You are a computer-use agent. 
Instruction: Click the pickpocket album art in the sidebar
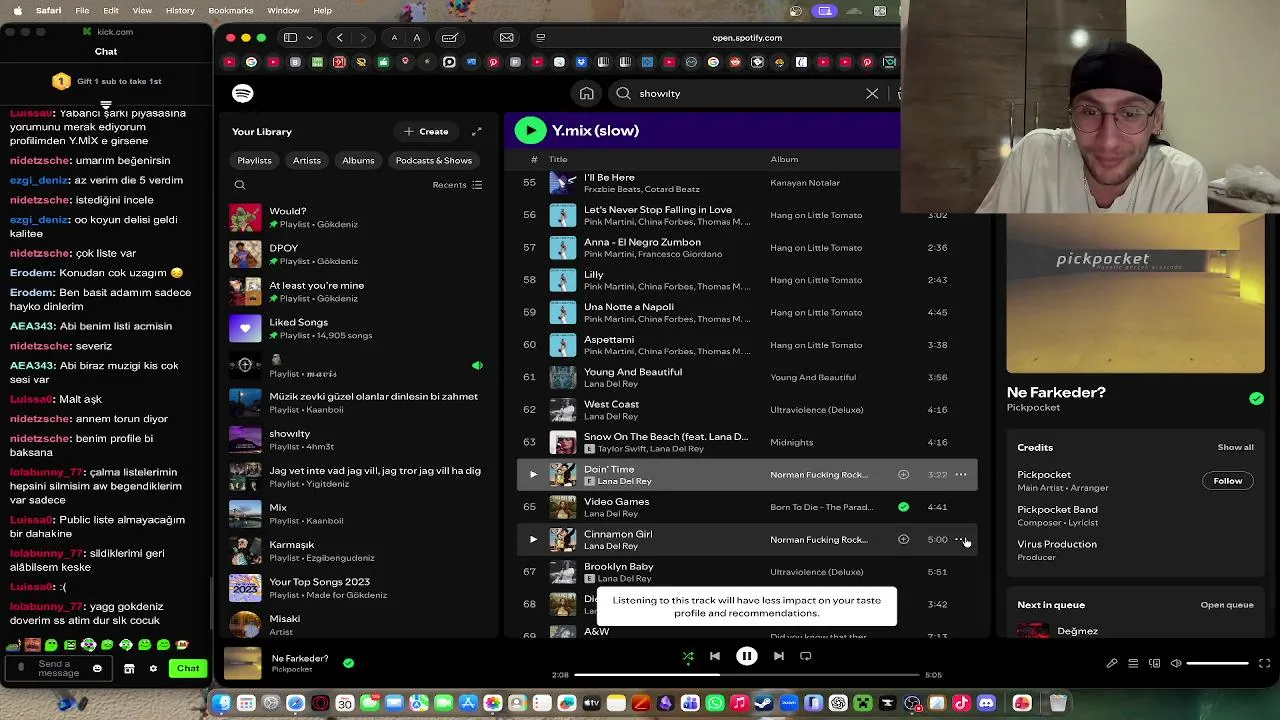point(1135,293)
